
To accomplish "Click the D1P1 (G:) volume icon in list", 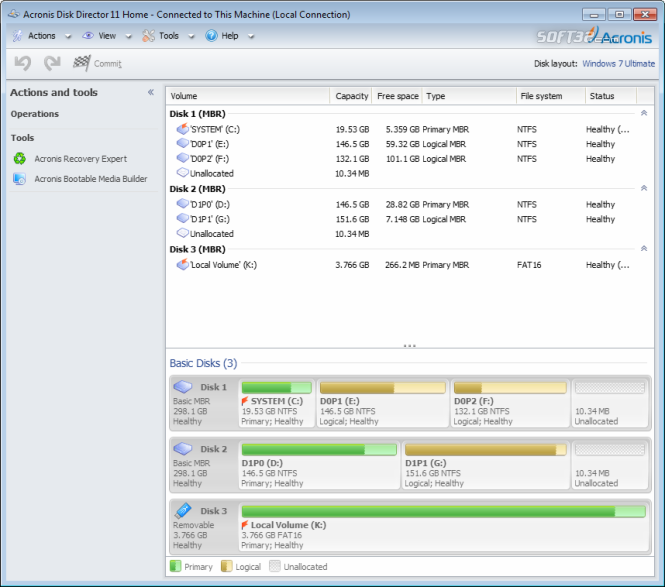I will (x=182, y=218).
